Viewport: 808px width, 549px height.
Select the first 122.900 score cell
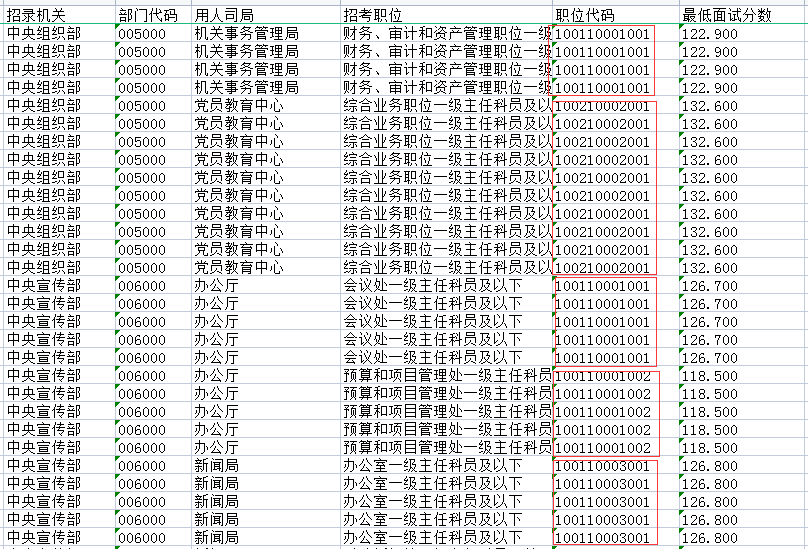[x=743, y=34]
